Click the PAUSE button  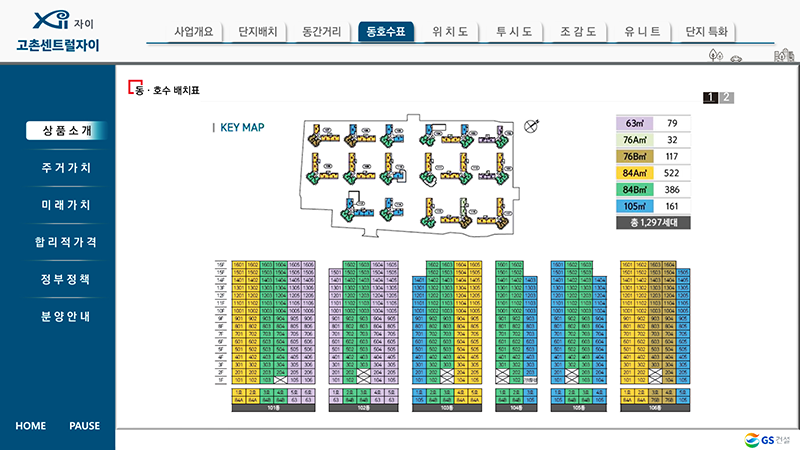pyautogui.click(x=85, y=426)
